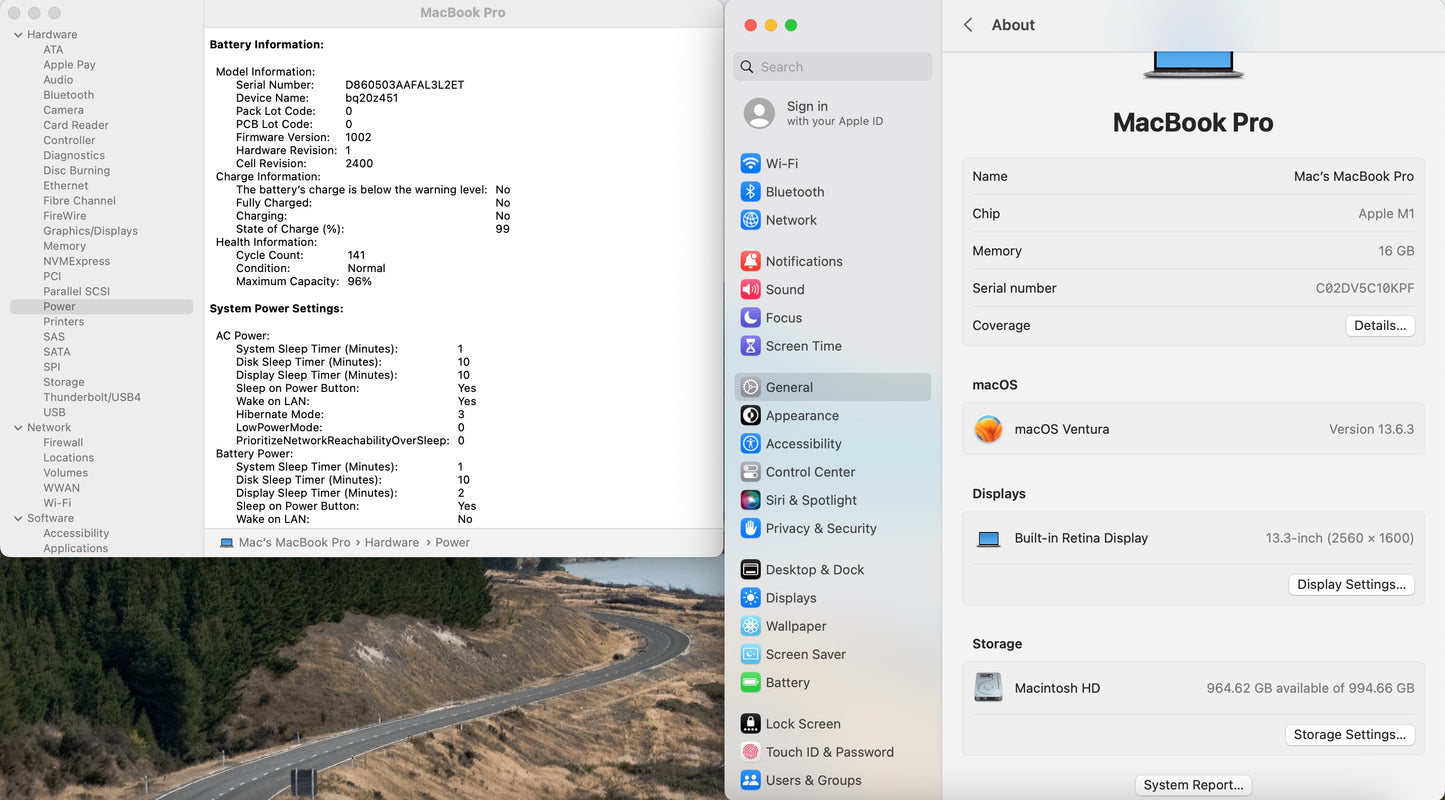Click the Search field in System Settings
The width and height of the screenshot is (1445, 800).
pos(833,67)
